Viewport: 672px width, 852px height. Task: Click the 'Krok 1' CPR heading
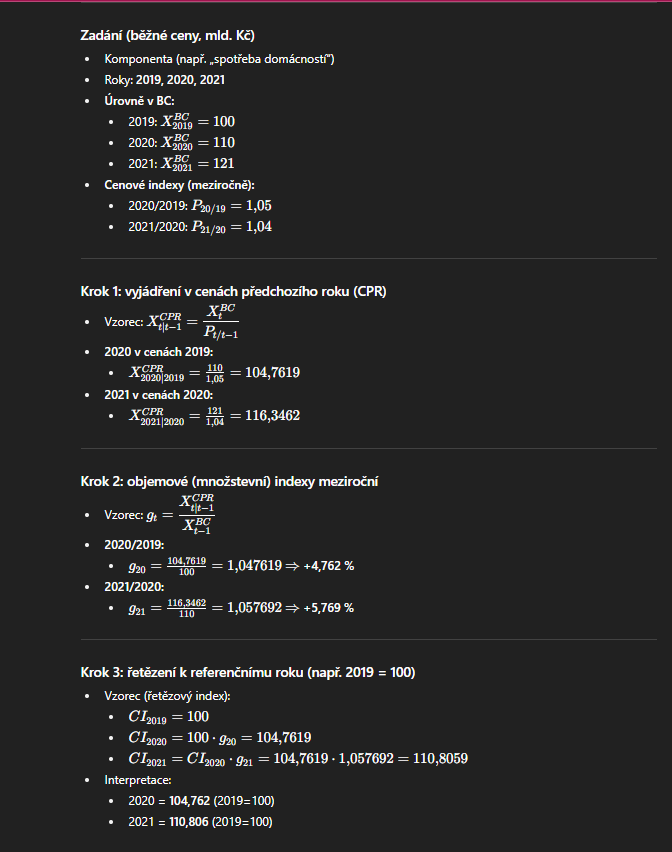[234, 291]
